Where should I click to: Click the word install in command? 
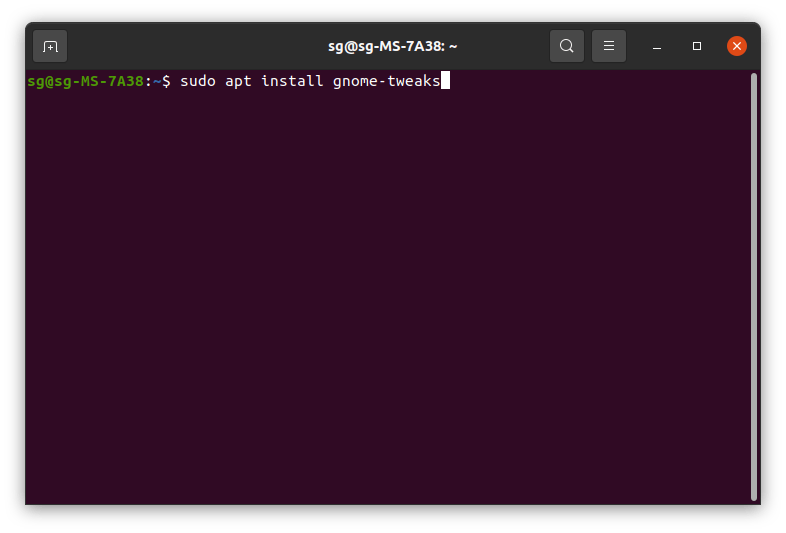(x=292, y=81)
